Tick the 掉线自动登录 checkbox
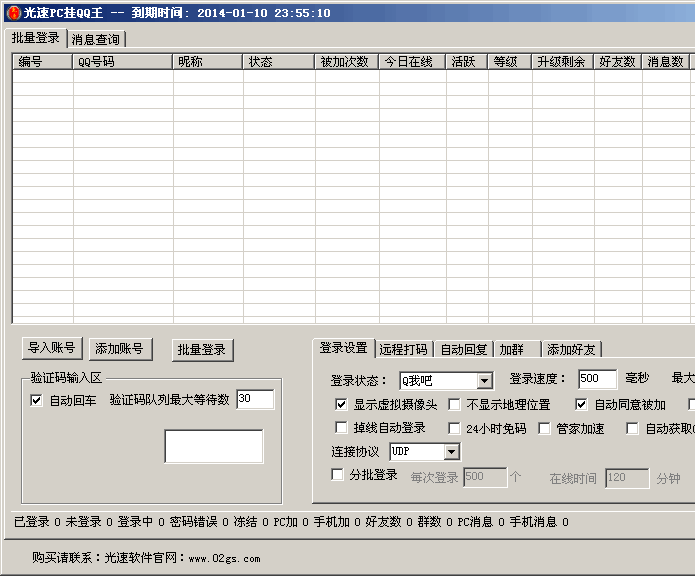 click(x=342, y=428)
